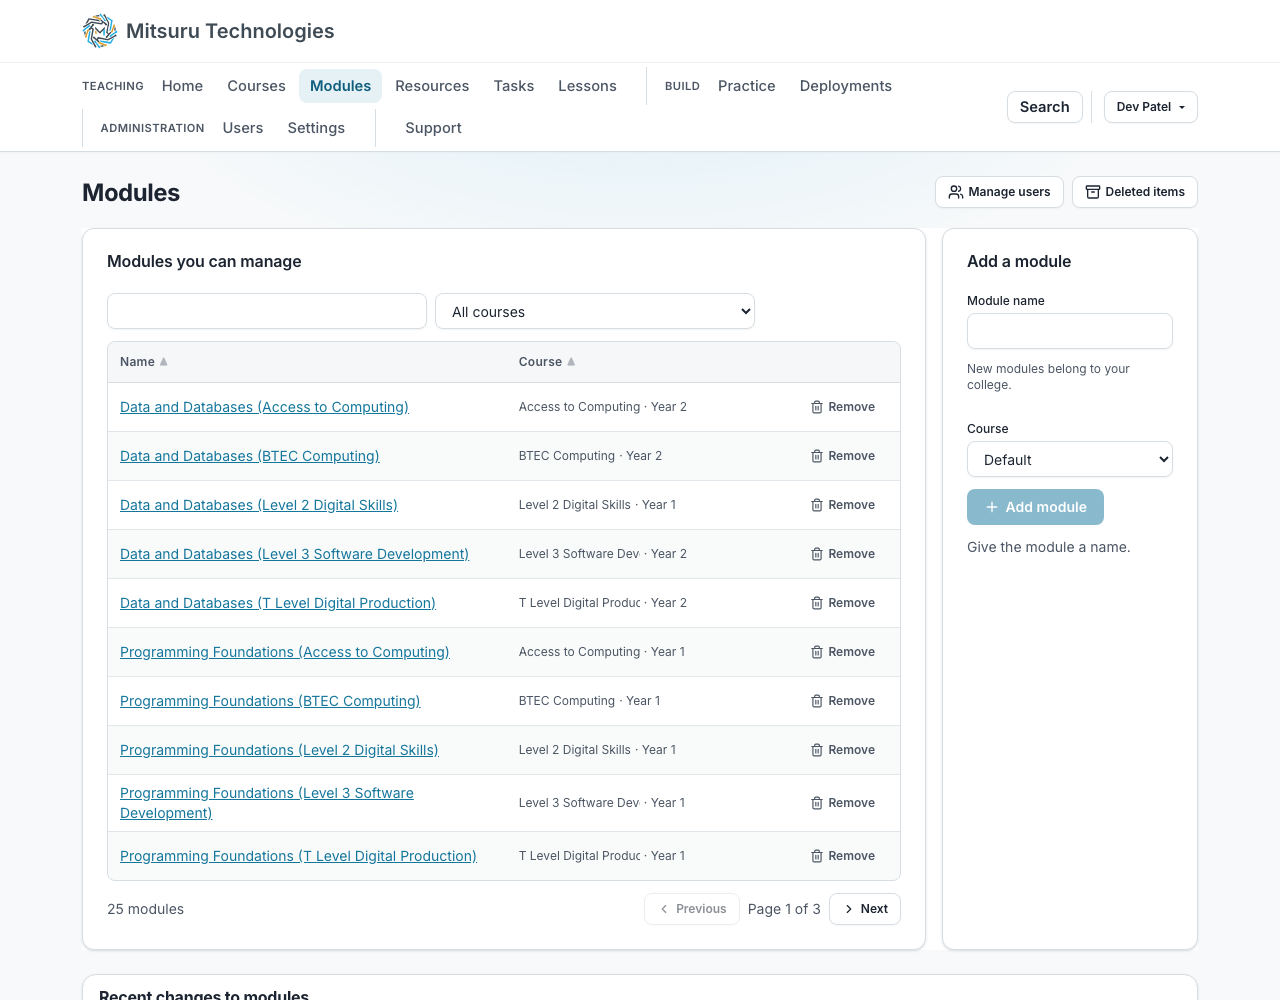Go to the Courses nav item

tap(256, 86)
